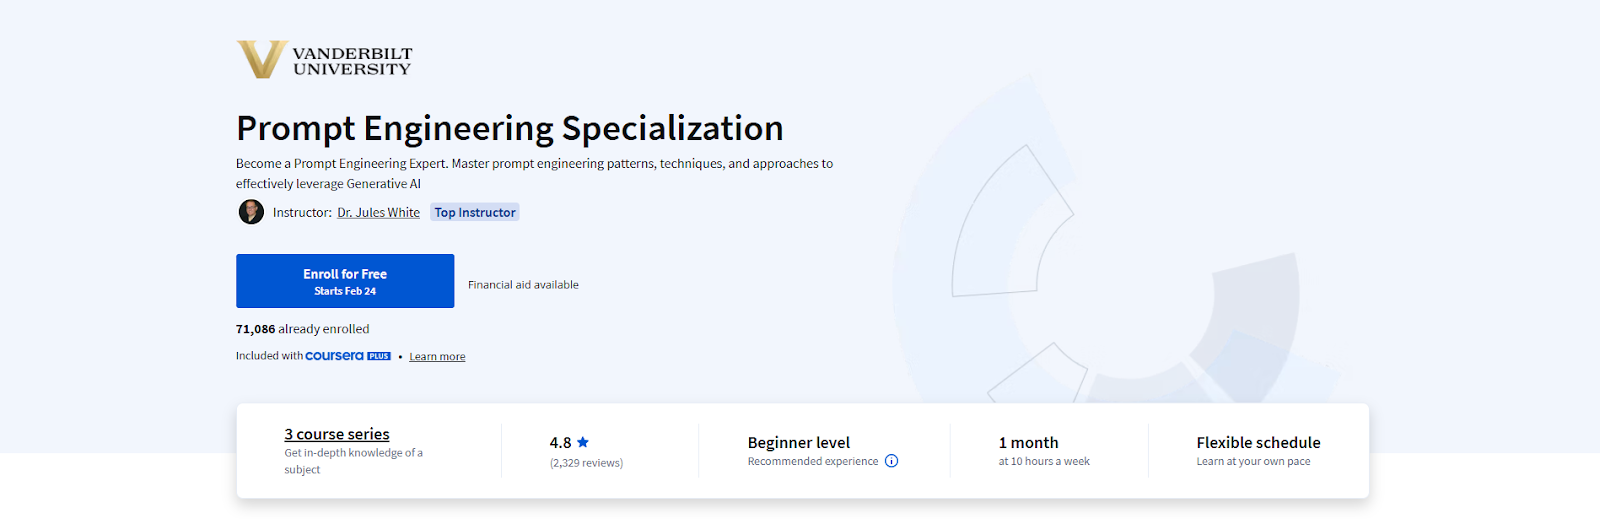Screen dimensions: 1600x519
Task: Click the Beginner level heading
Action: point(799,442)
